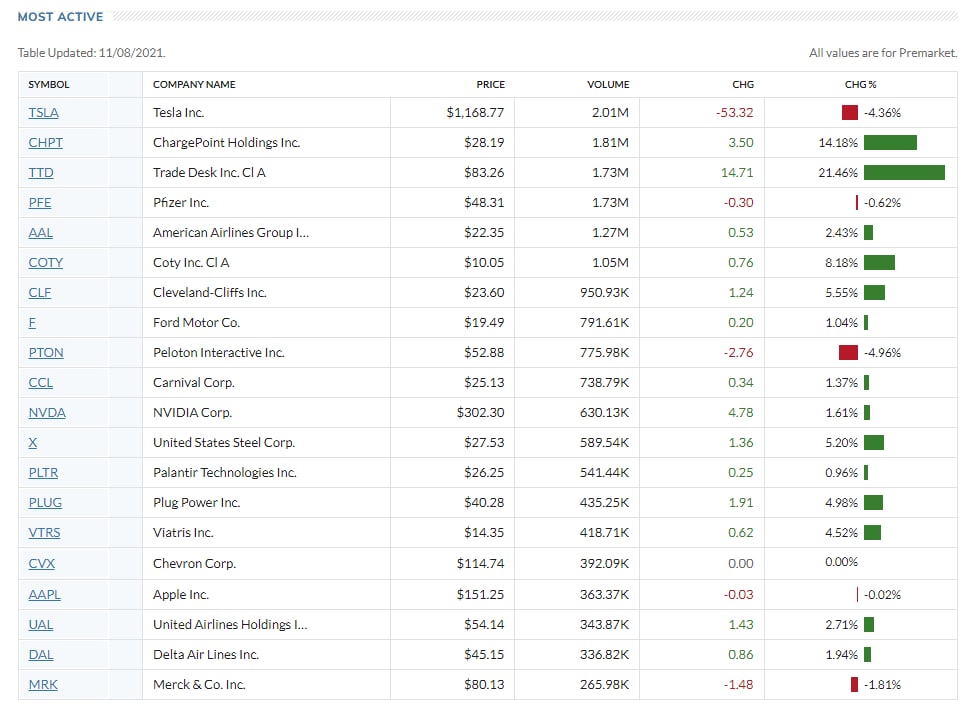
Task: Click the $151.25 price cell
Action: (x=481, y=595)
